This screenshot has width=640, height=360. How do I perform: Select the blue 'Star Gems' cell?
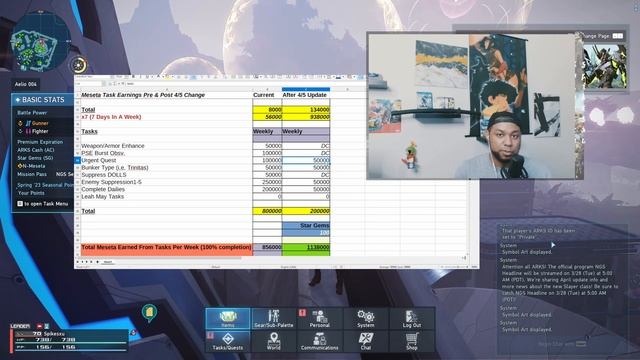pyautogui.click(x=306, y=225)
